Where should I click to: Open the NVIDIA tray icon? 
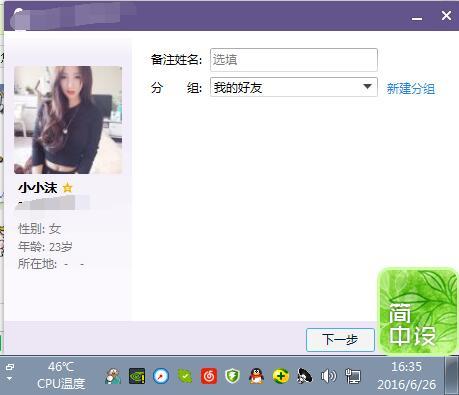137,376
